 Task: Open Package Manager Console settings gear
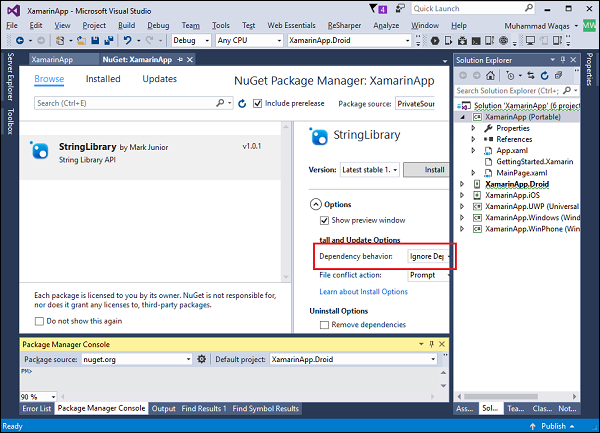(x=202, y=359)
